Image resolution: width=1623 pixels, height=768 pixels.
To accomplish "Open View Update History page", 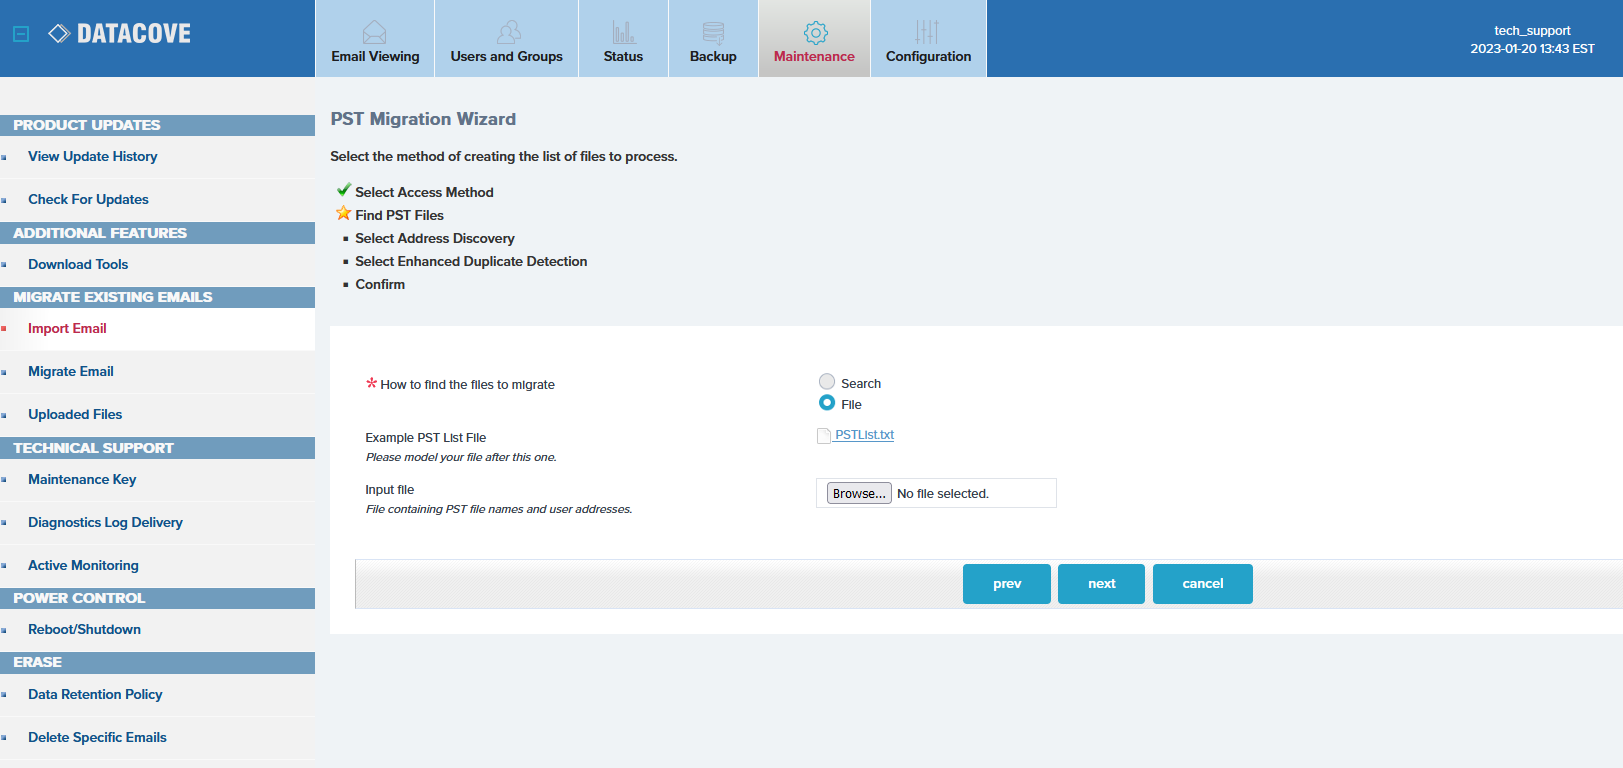I will (x=93, y=157).
